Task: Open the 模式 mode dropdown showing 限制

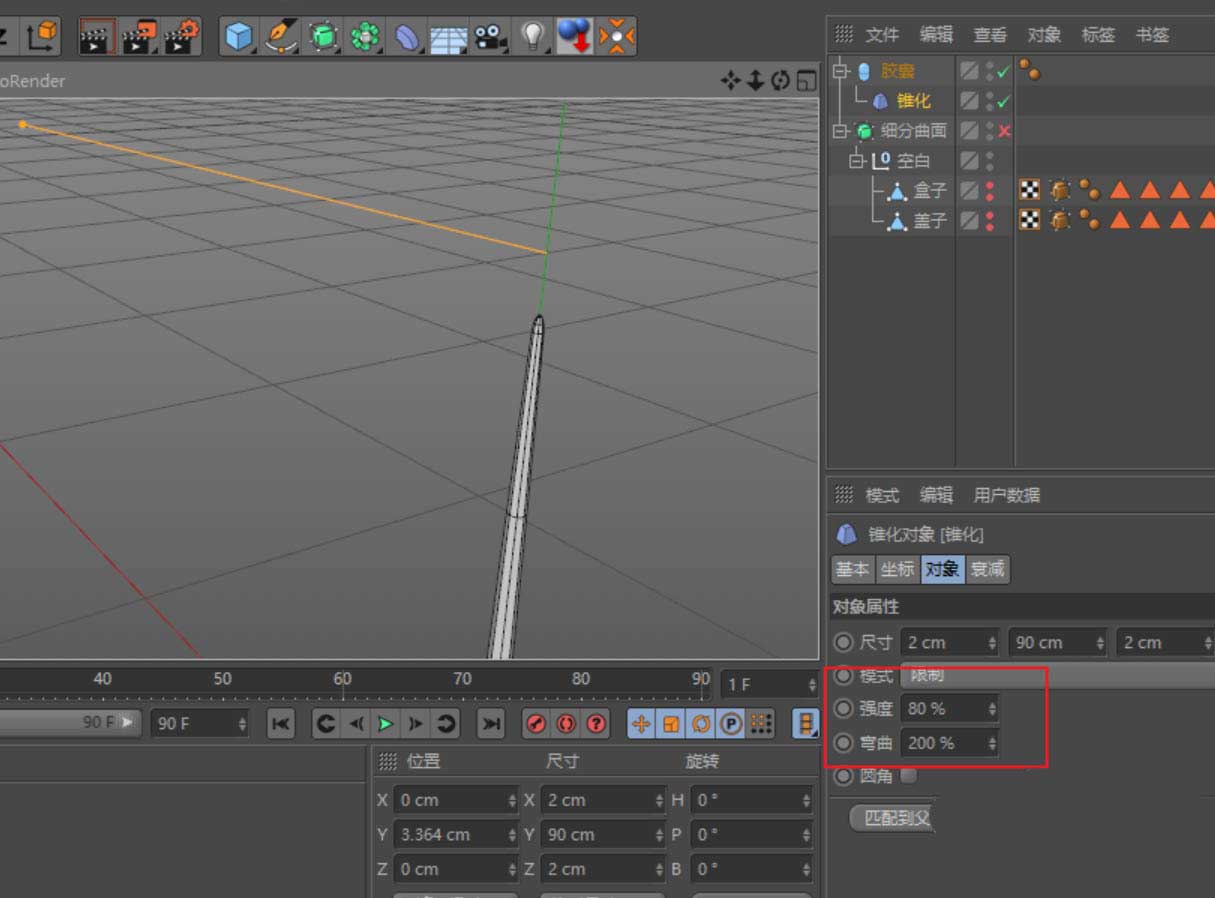Action: tap(1055, 676)
